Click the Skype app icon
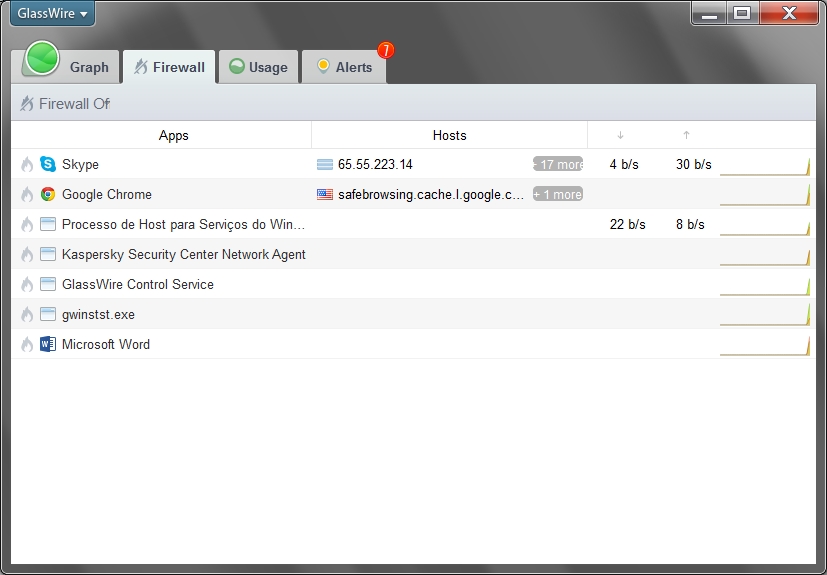This screenshot has width=827, height=575. [48, 164]
